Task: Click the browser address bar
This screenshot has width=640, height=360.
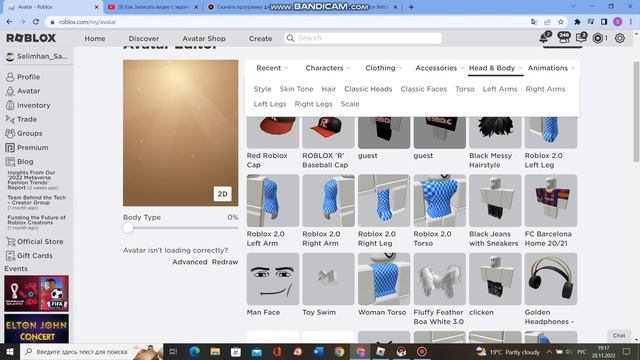Action: 286,22
